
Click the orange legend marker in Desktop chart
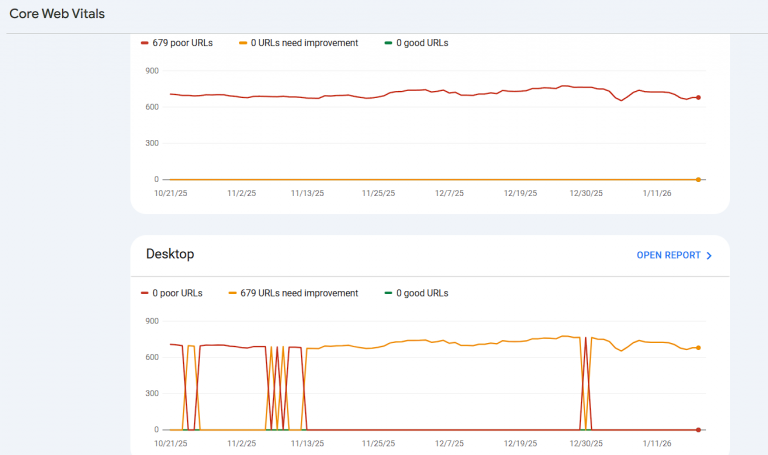pos(232,293)
